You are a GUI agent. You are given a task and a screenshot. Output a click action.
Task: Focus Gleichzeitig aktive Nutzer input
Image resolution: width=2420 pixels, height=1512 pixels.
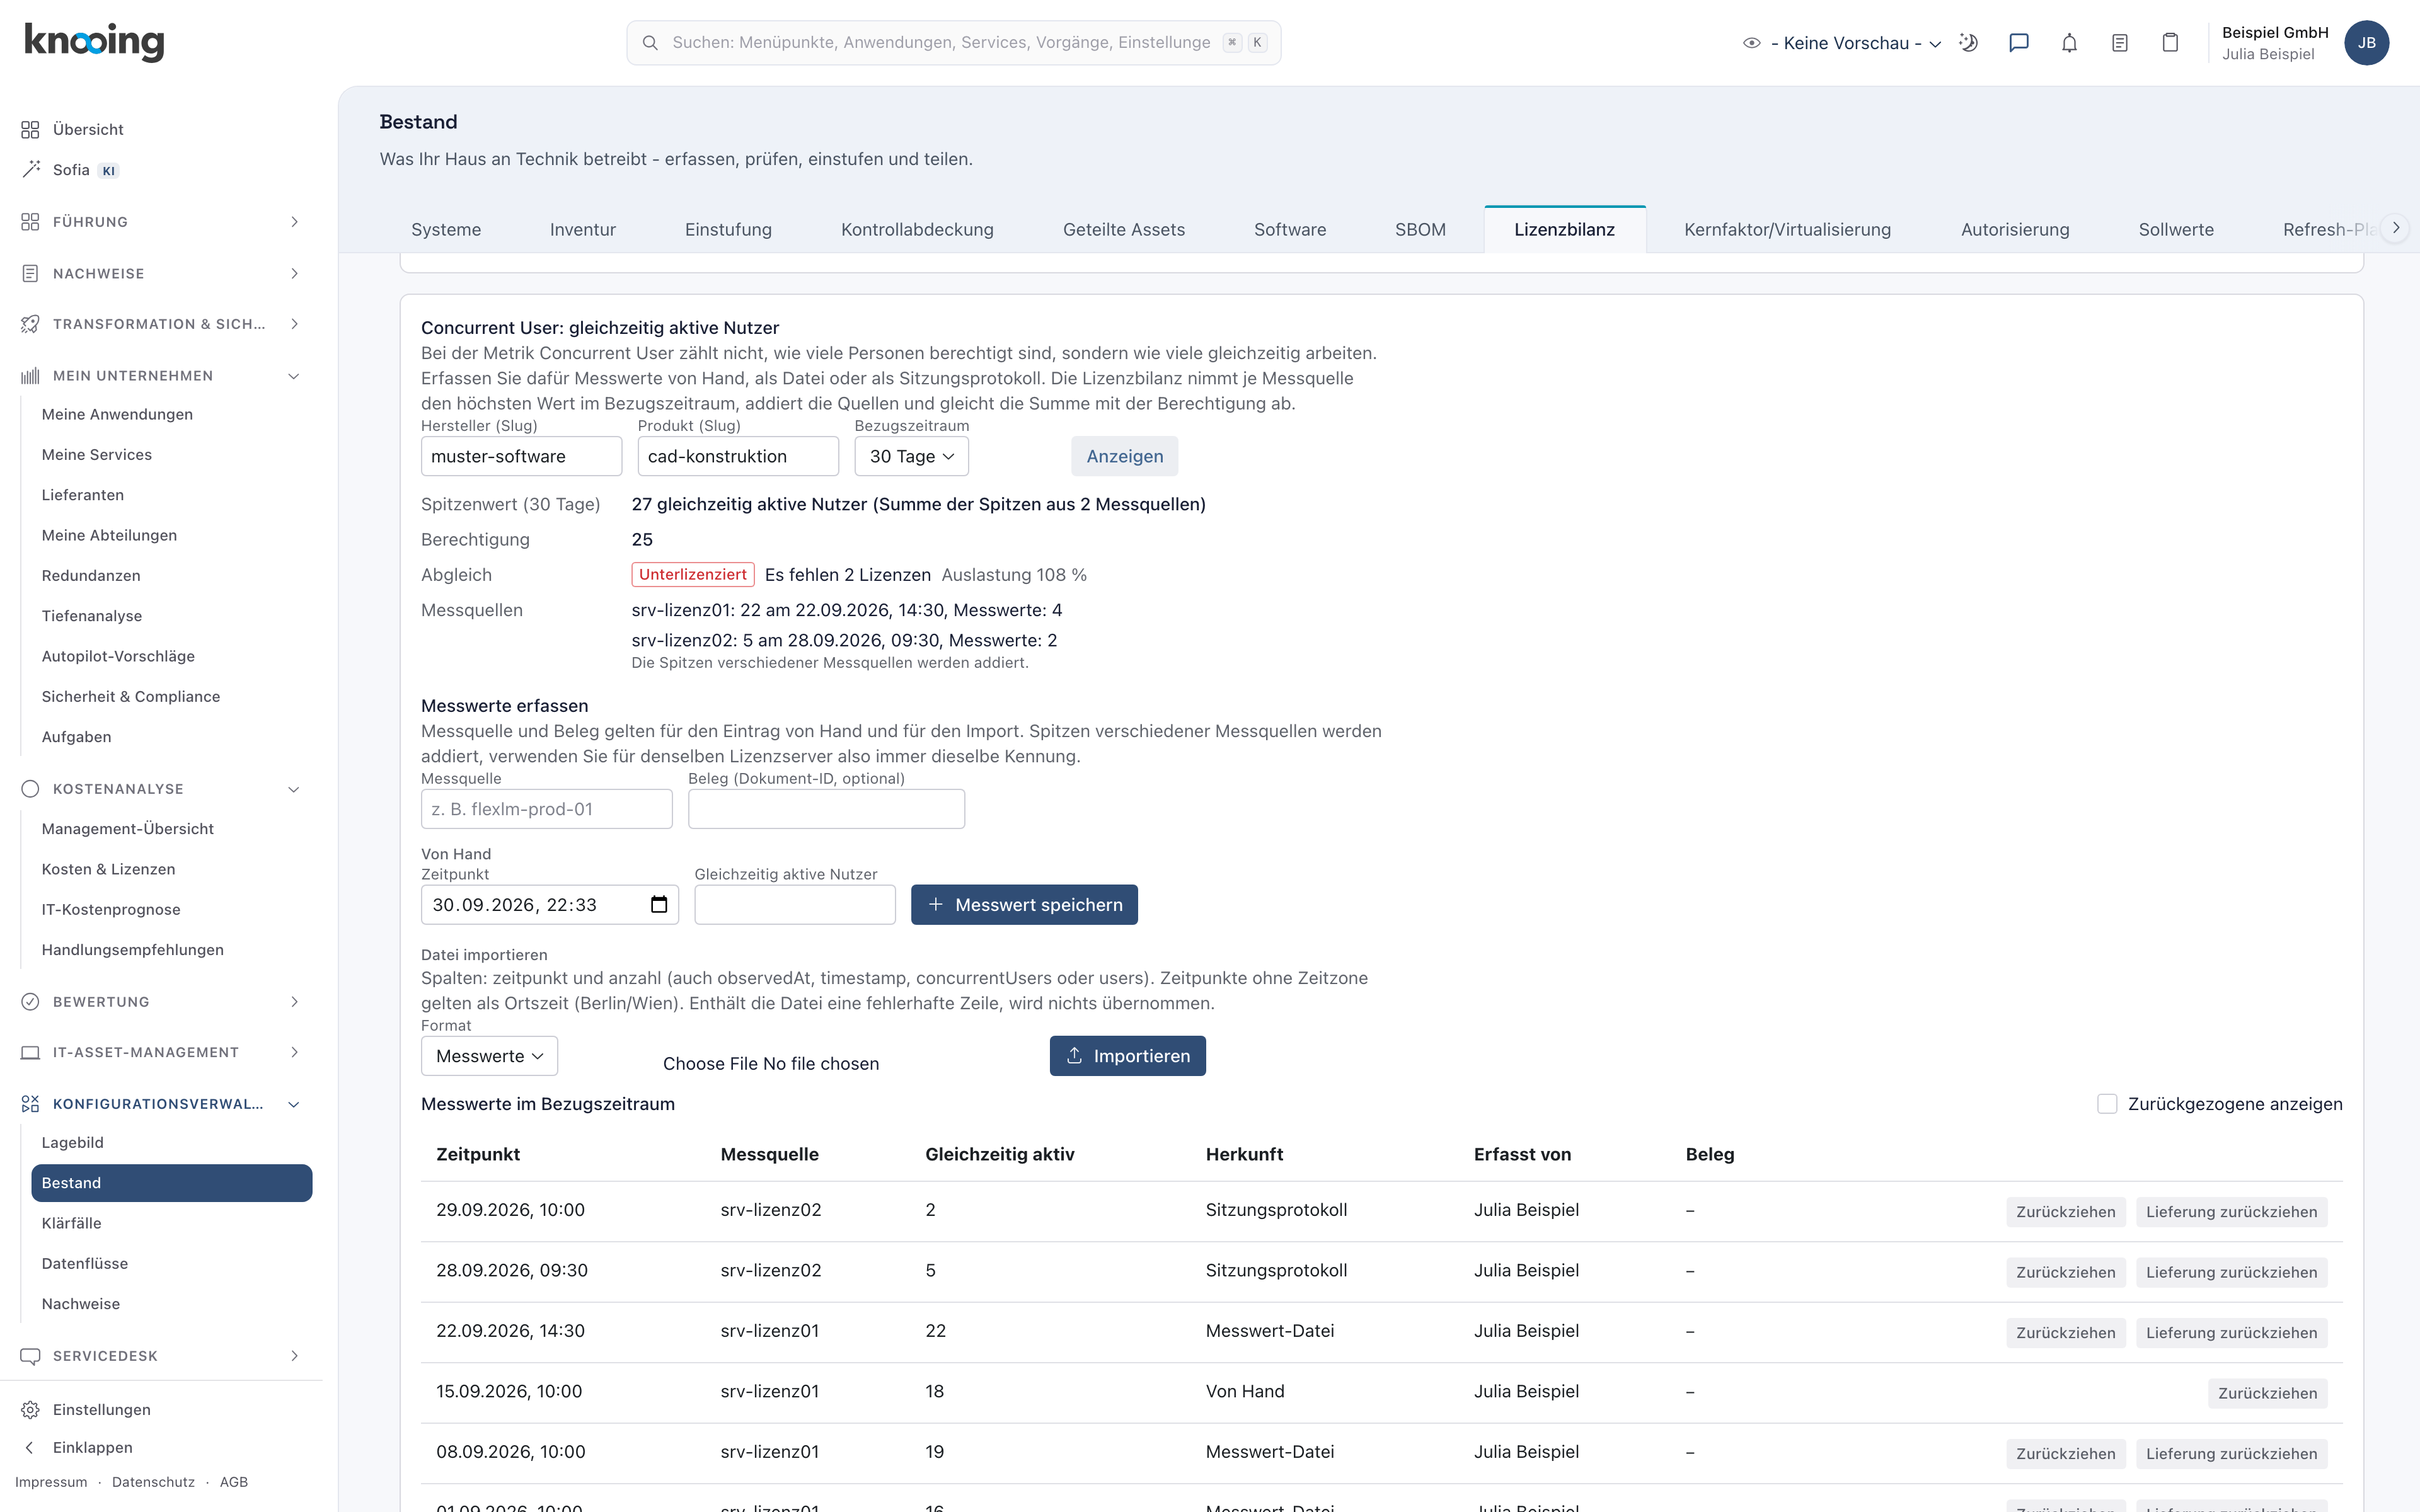point(795,905)
